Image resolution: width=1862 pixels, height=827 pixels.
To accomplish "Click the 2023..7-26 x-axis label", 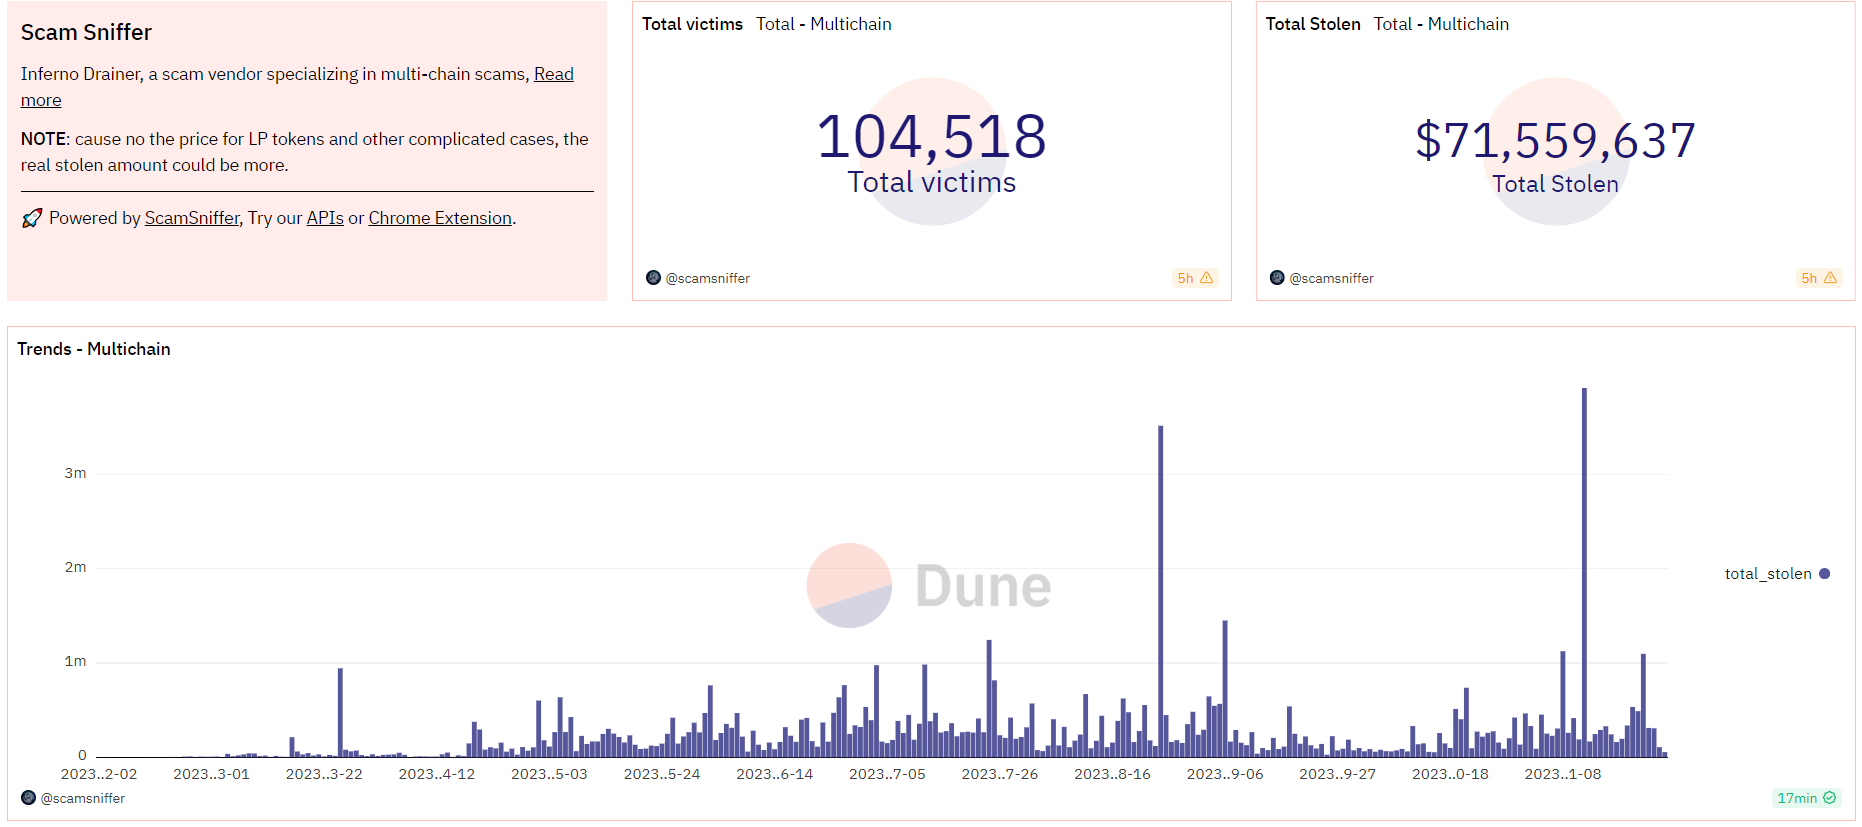I will point(1000,774).
